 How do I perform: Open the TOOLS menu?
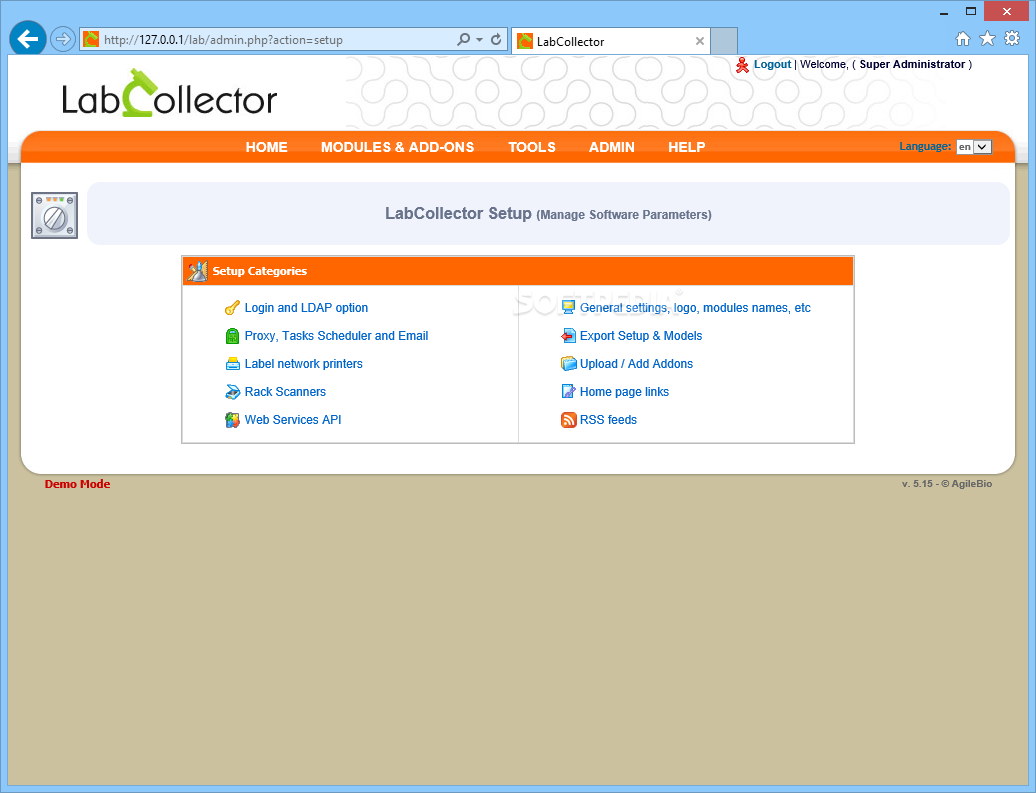click(x=531, y=147)
